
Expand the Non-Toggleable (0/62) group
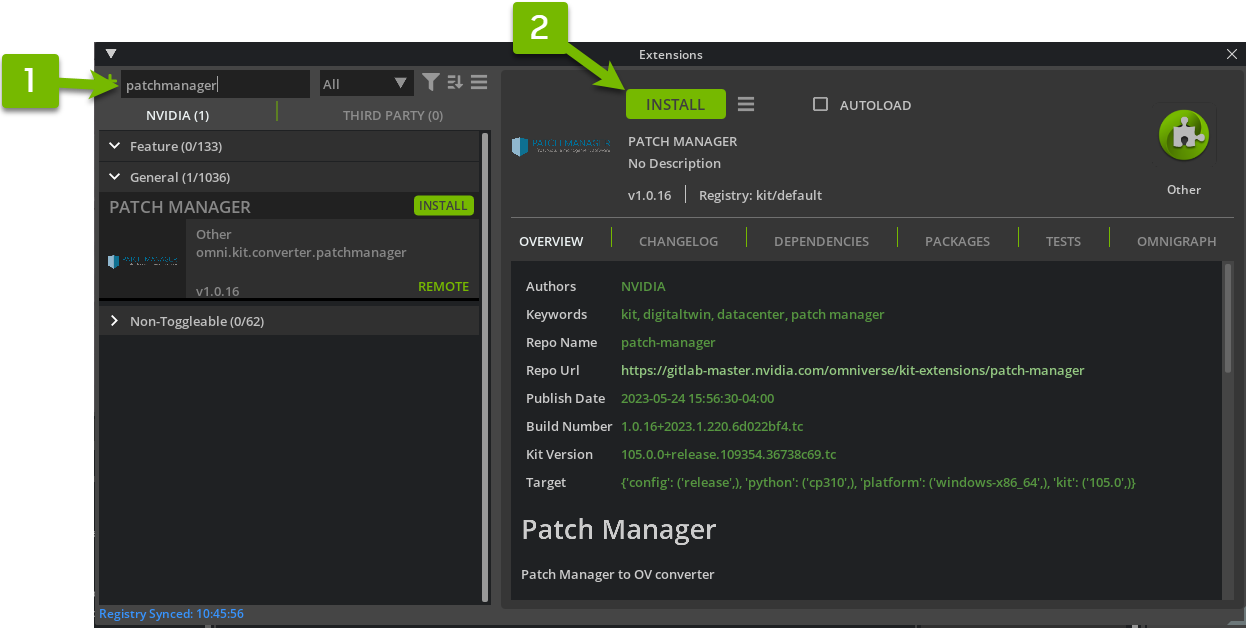[x=289, y=321]
